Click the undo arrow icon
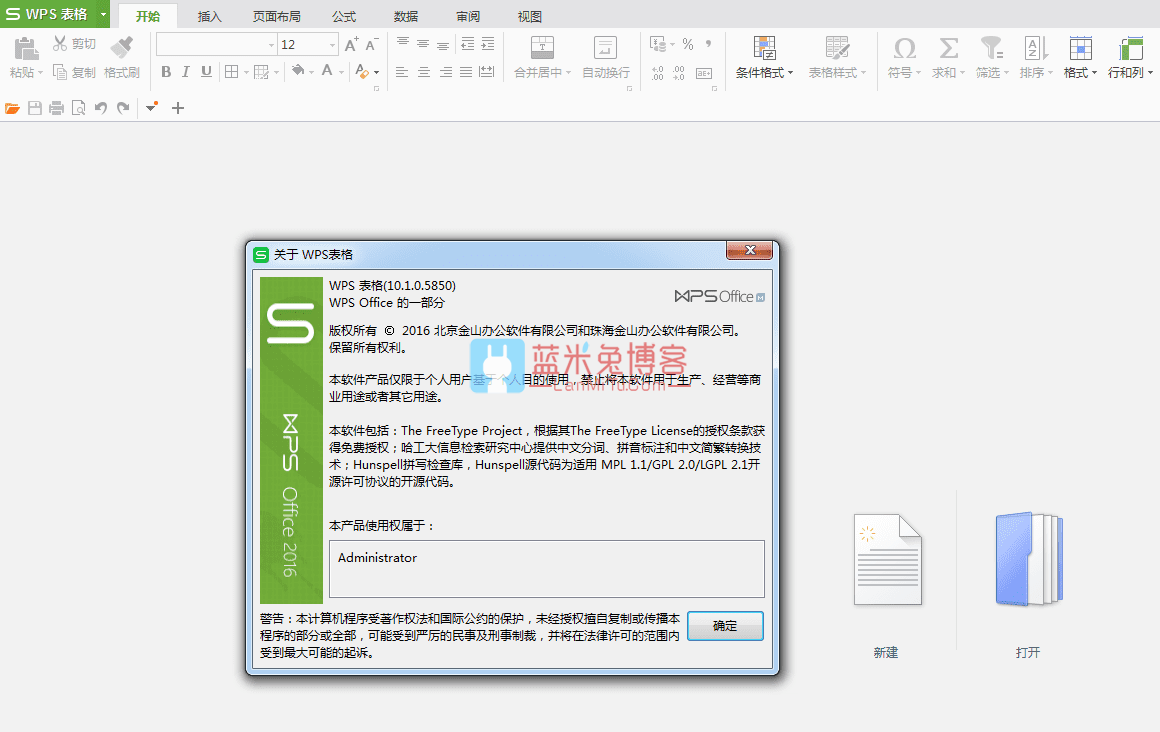 click(x=101, y=108)
